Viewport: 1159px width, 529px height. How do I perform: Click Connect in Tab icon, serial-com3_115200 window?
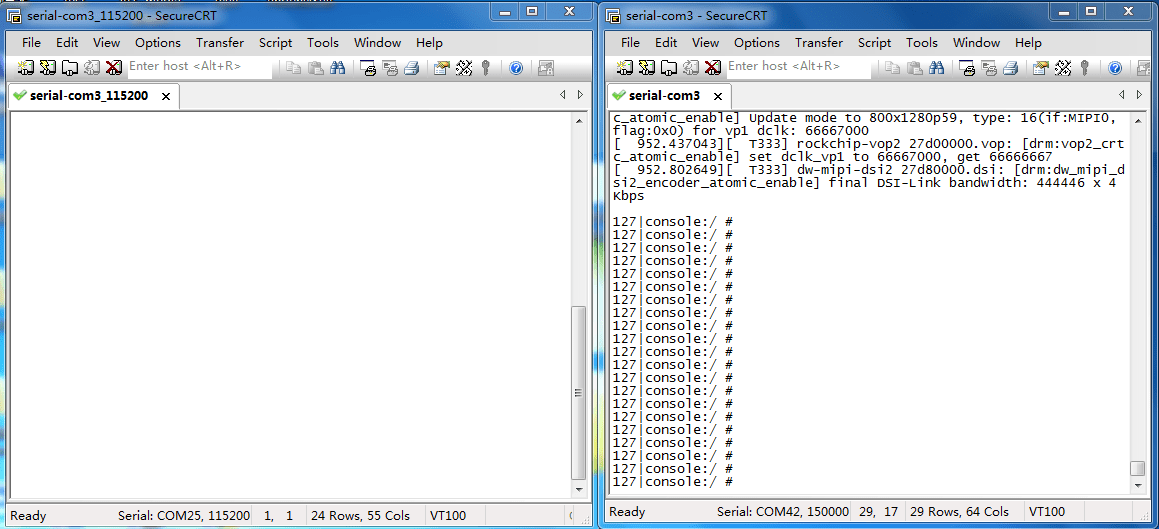[69, 68]
